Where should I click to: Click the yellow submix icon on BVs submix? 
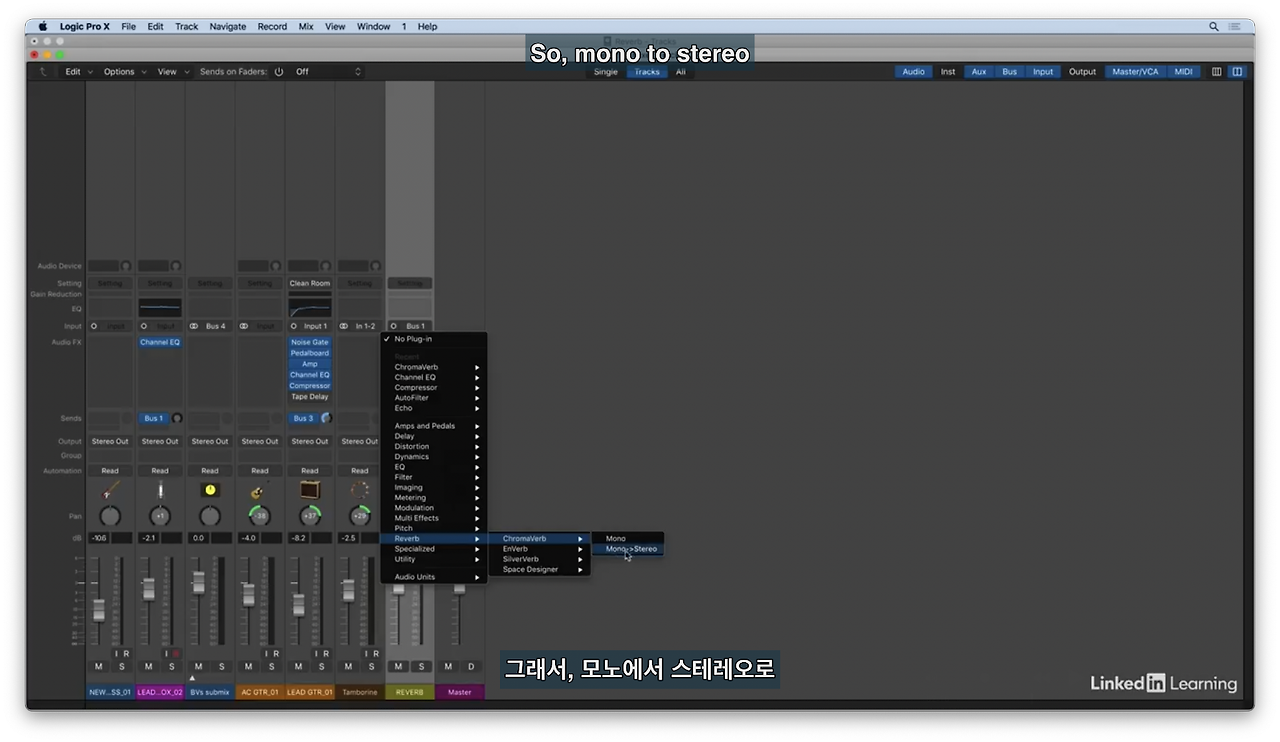(210, 490)
